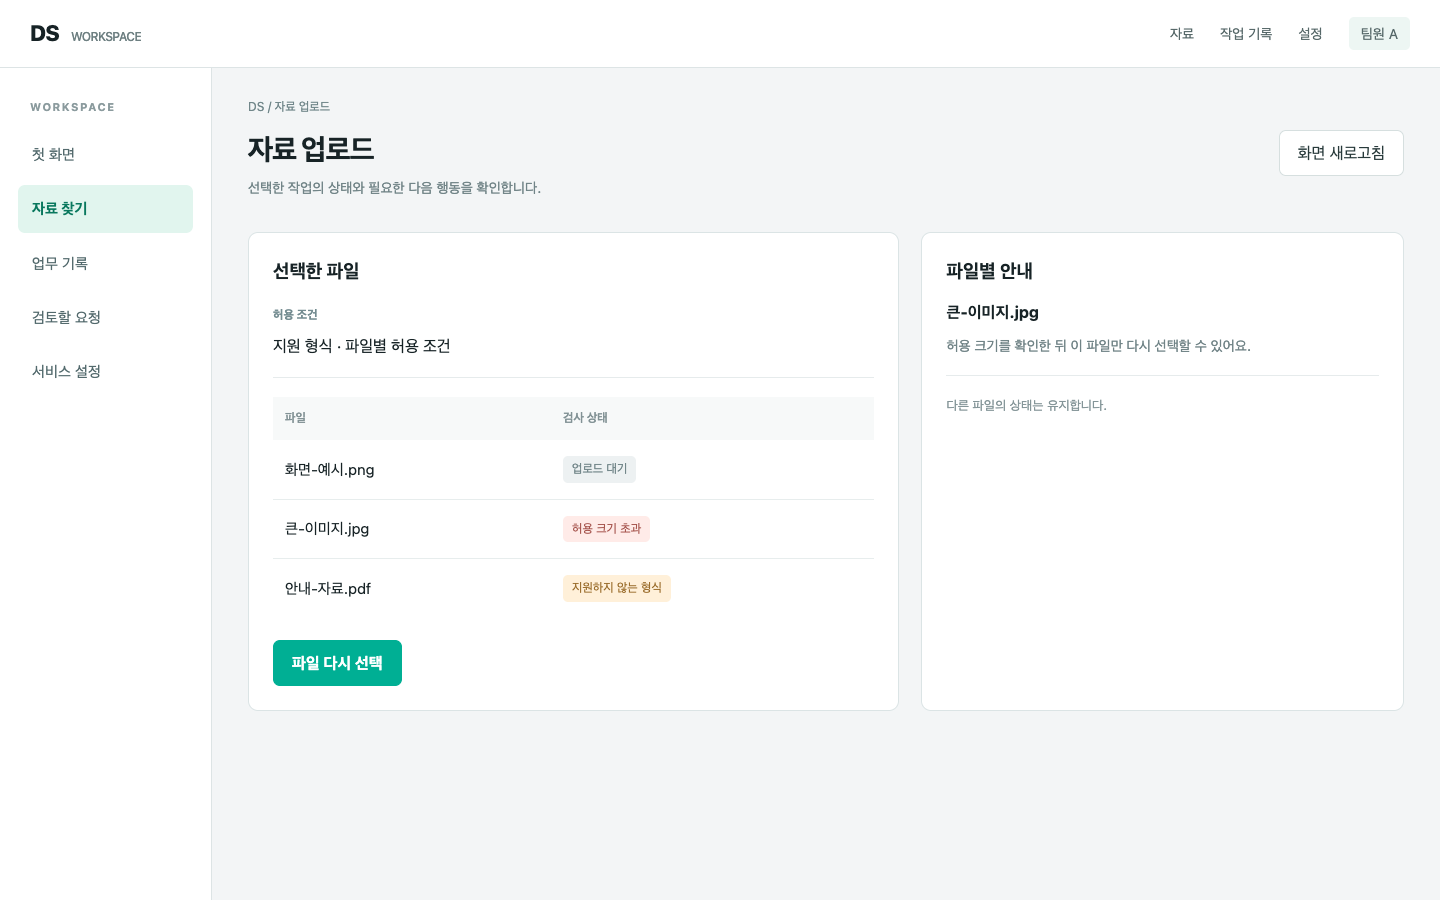Screen dimensions: 1440x900
Task: Click the 지원하지 않는 형식 status badge
Action: pyautogui.click(x=616, y=588)
